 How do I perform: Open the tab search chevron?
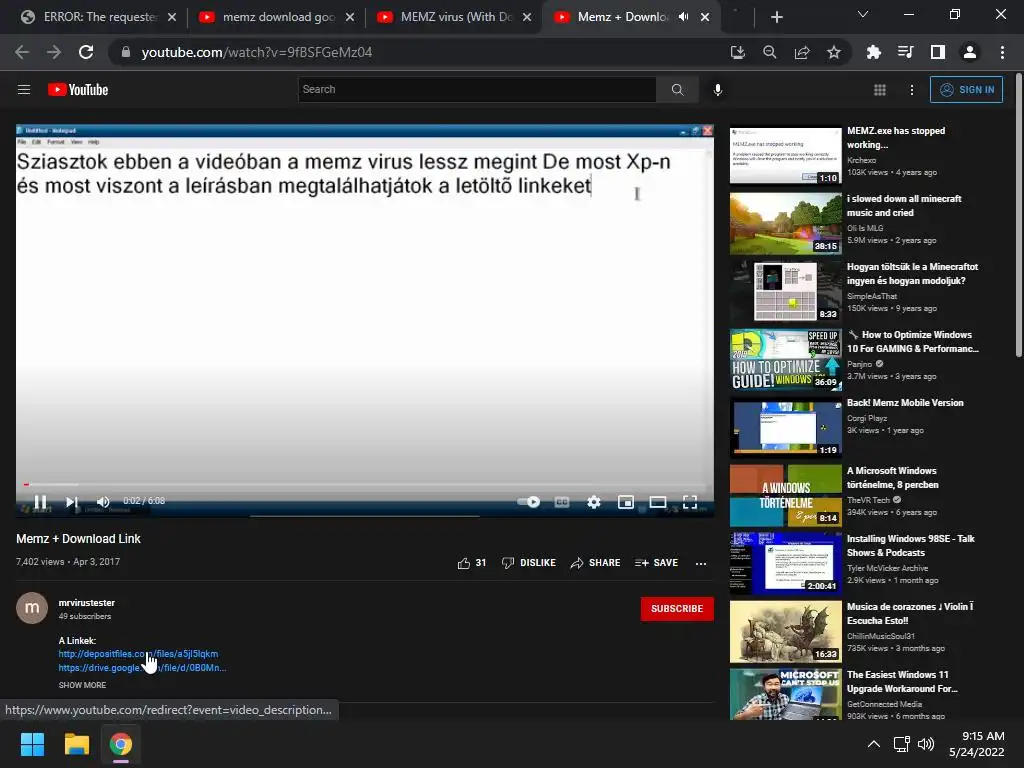coord(863,14)
